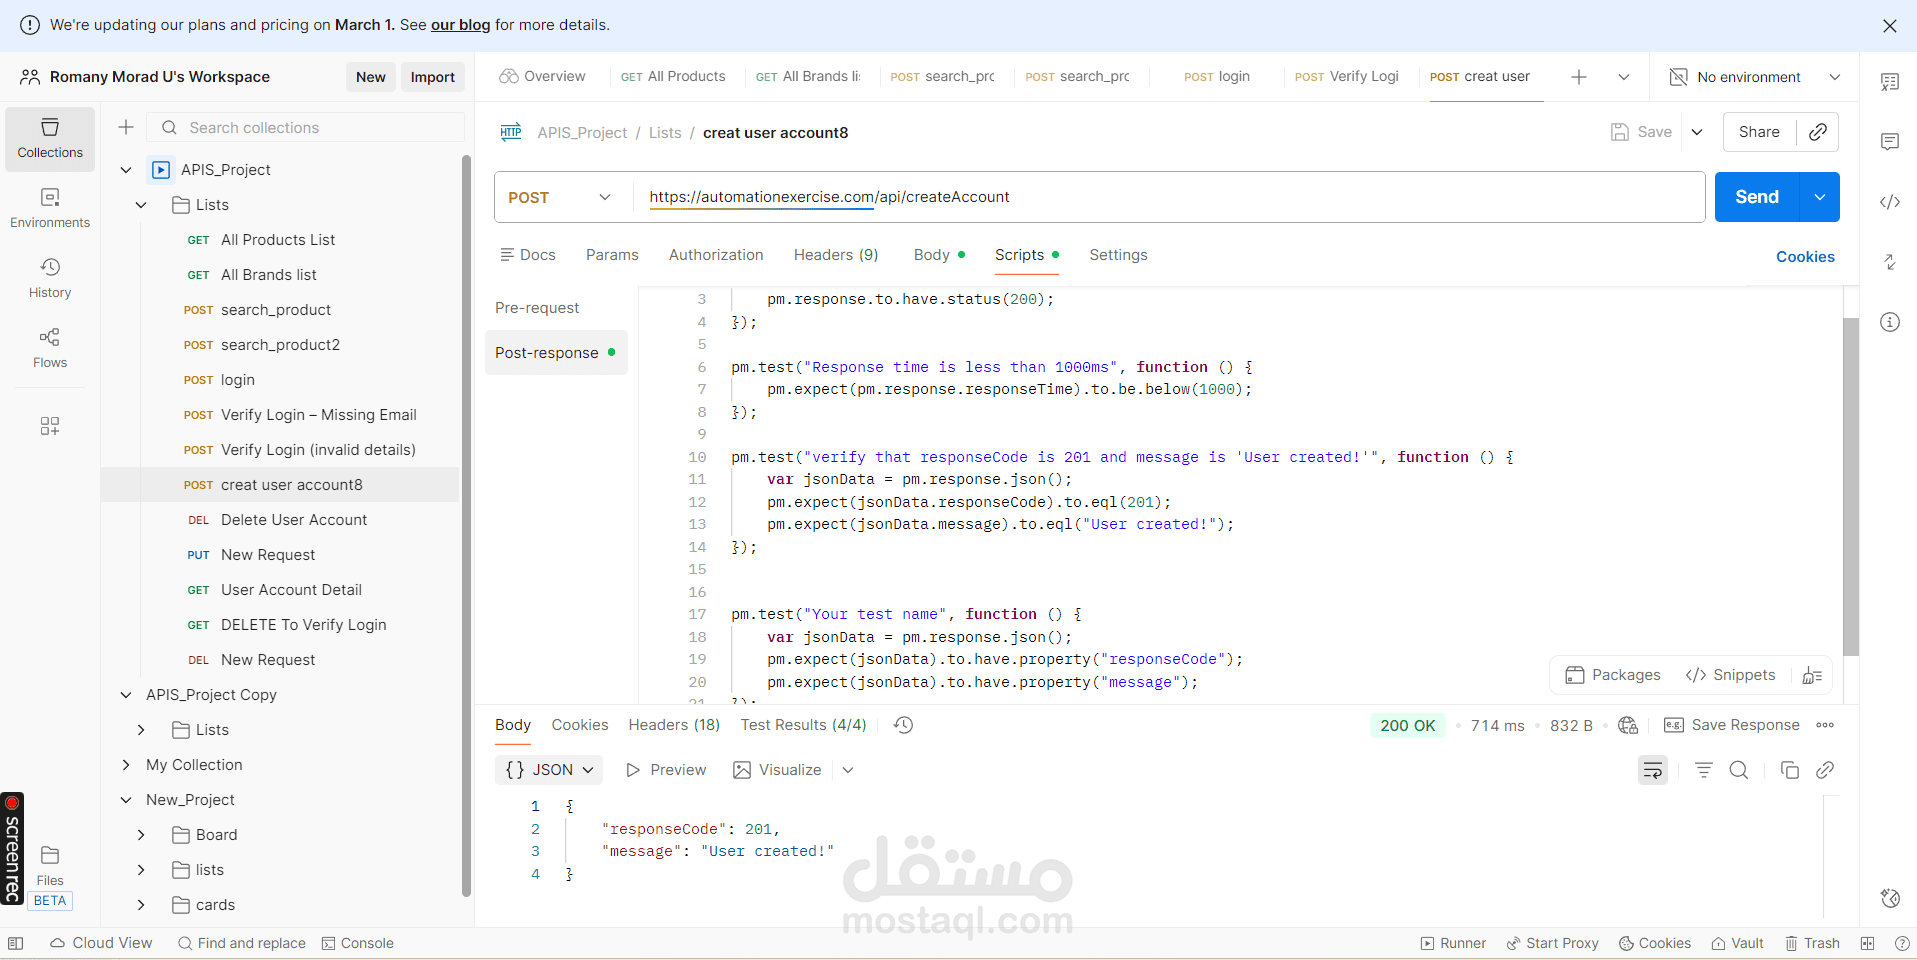Click Save Response button
This screenshot has width=1917, height=960.
tap(1731, 725)
